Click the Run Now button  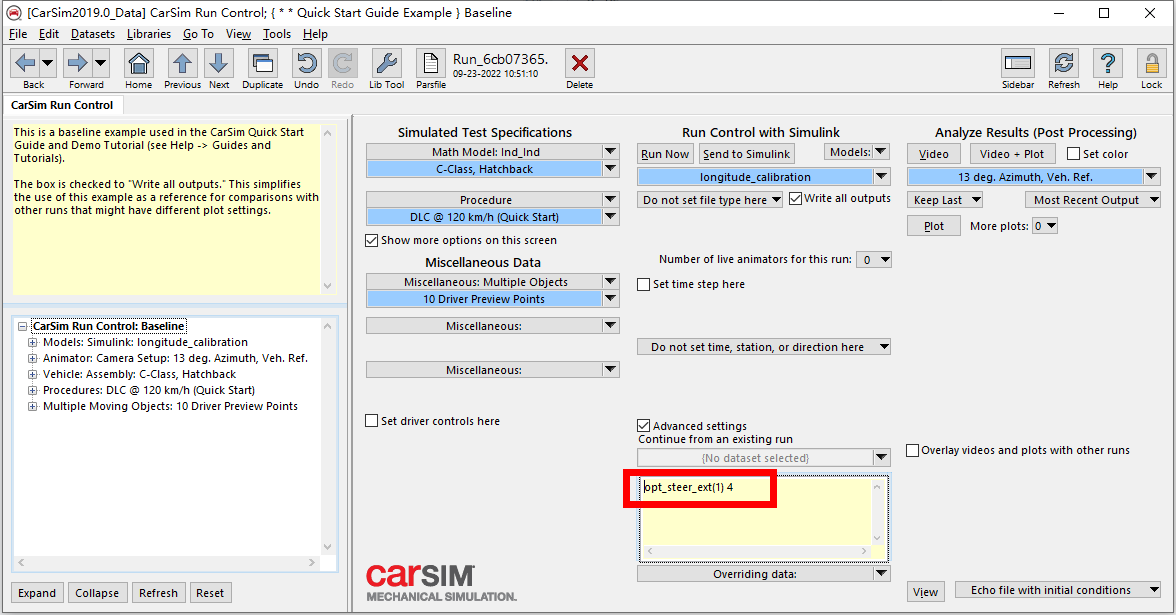(x=664, y=154)
